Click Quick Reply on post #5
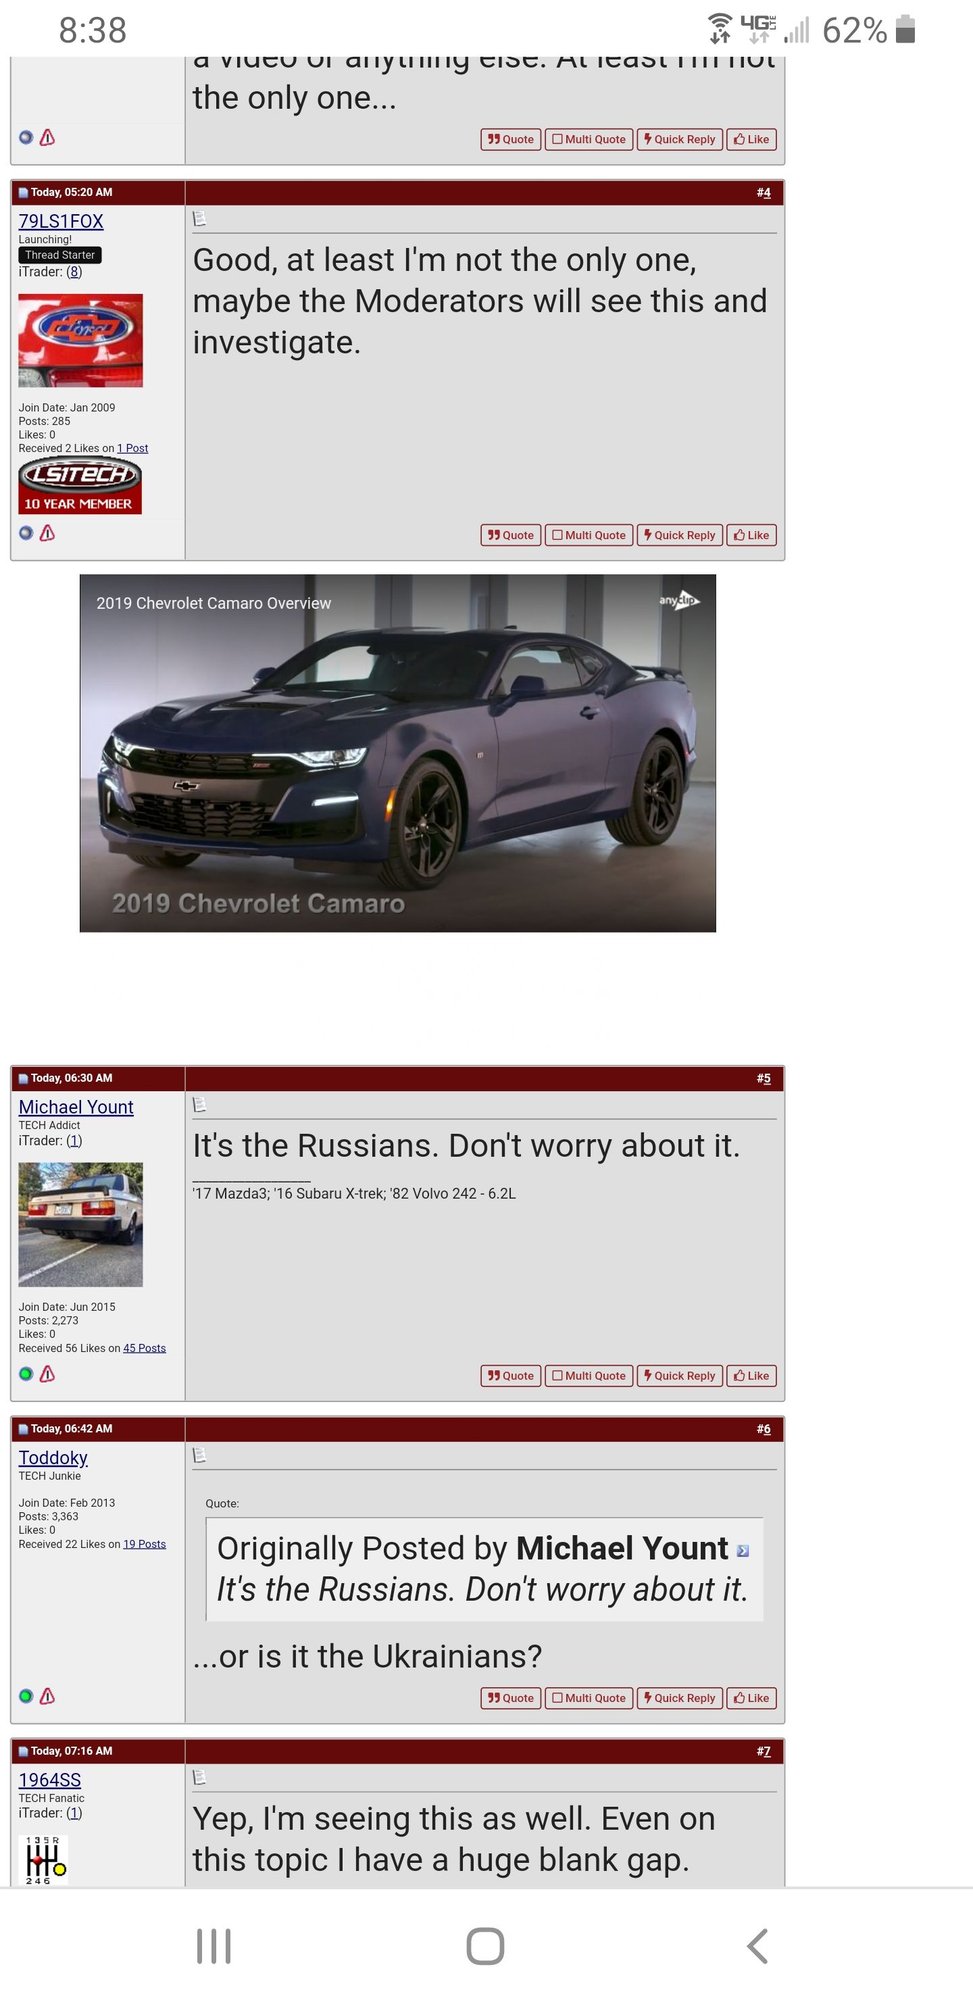The height and width of the screenshot is (2000, 973). tap(680, 1376)
